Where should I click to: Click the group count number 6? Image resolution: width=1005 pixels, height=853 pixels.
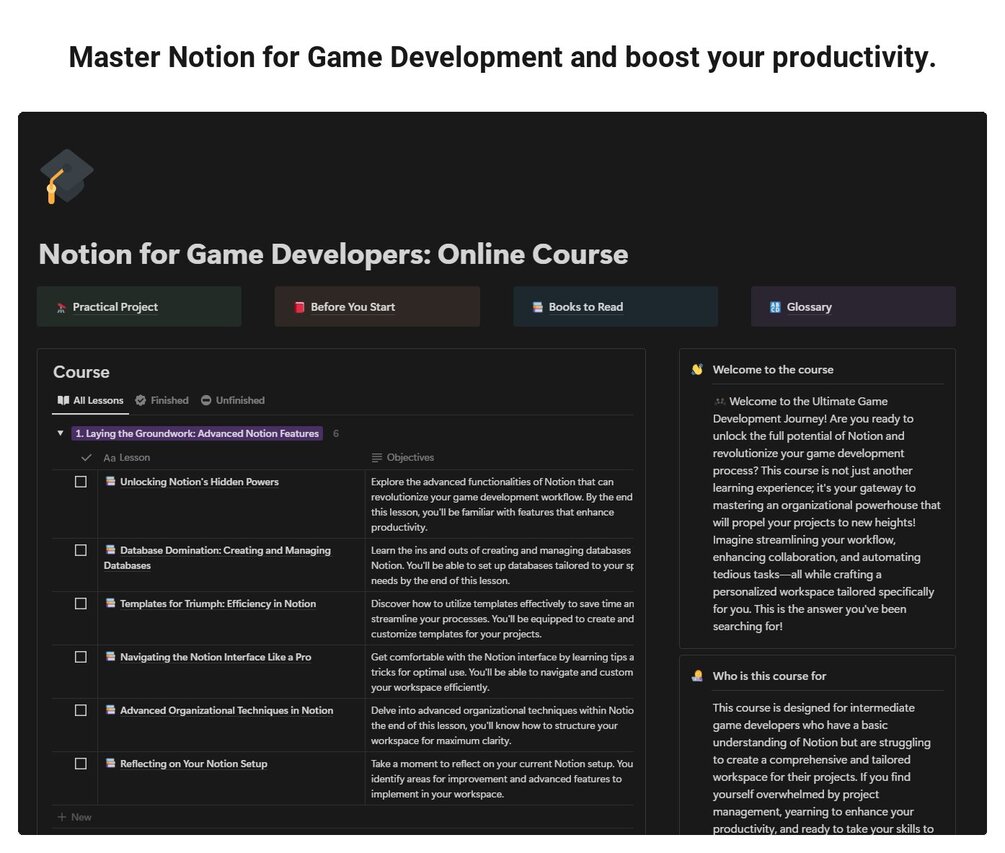(336, 433)
